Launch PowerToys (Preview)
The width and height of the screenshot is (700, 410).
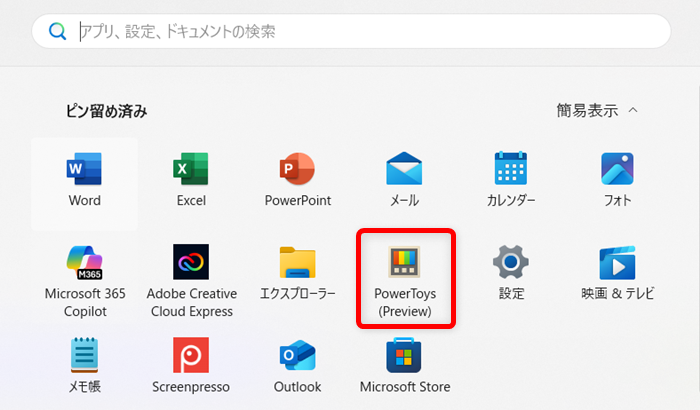[405, 280]
